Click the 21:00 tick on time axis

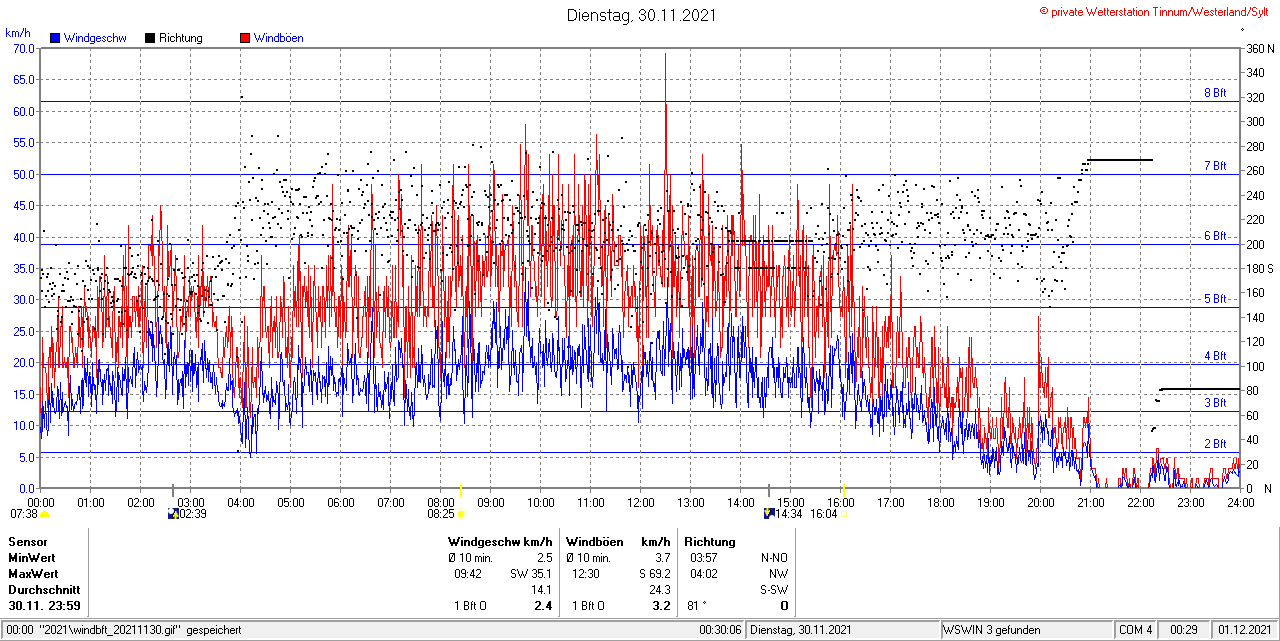tap(1090, 502)
